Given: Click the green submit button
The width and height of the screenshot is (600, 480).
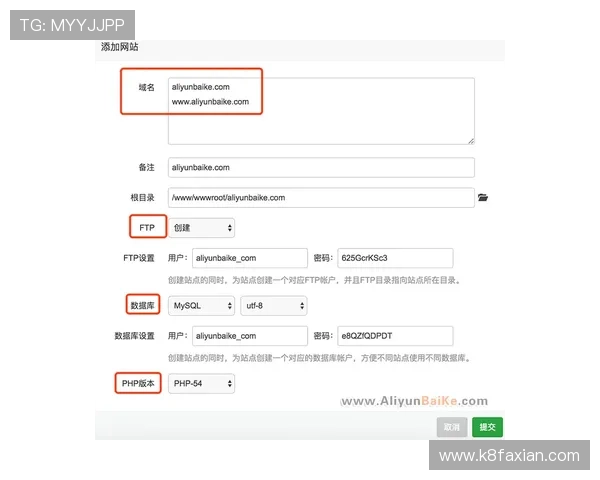Looking at the screenshot, I should pos(487,427).
